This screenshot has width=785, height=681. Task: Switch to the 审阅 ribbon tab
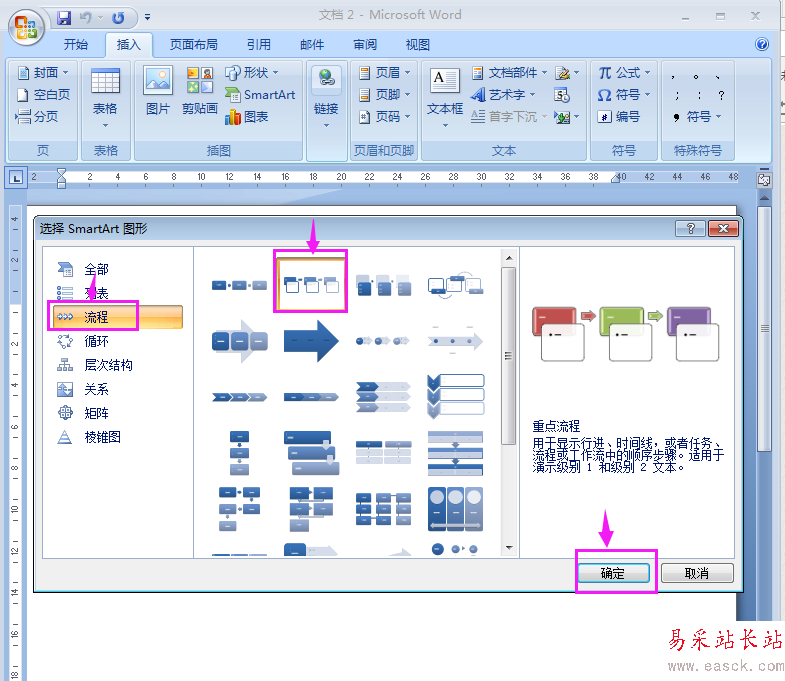[x=365, y=45]
